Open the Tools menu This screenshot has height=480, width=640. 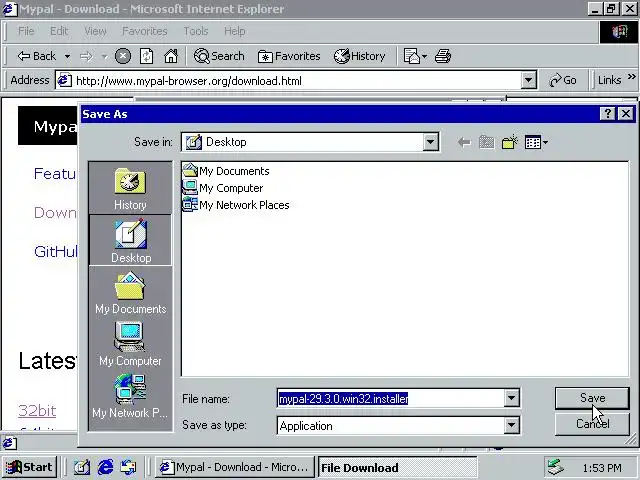(196, 31)
